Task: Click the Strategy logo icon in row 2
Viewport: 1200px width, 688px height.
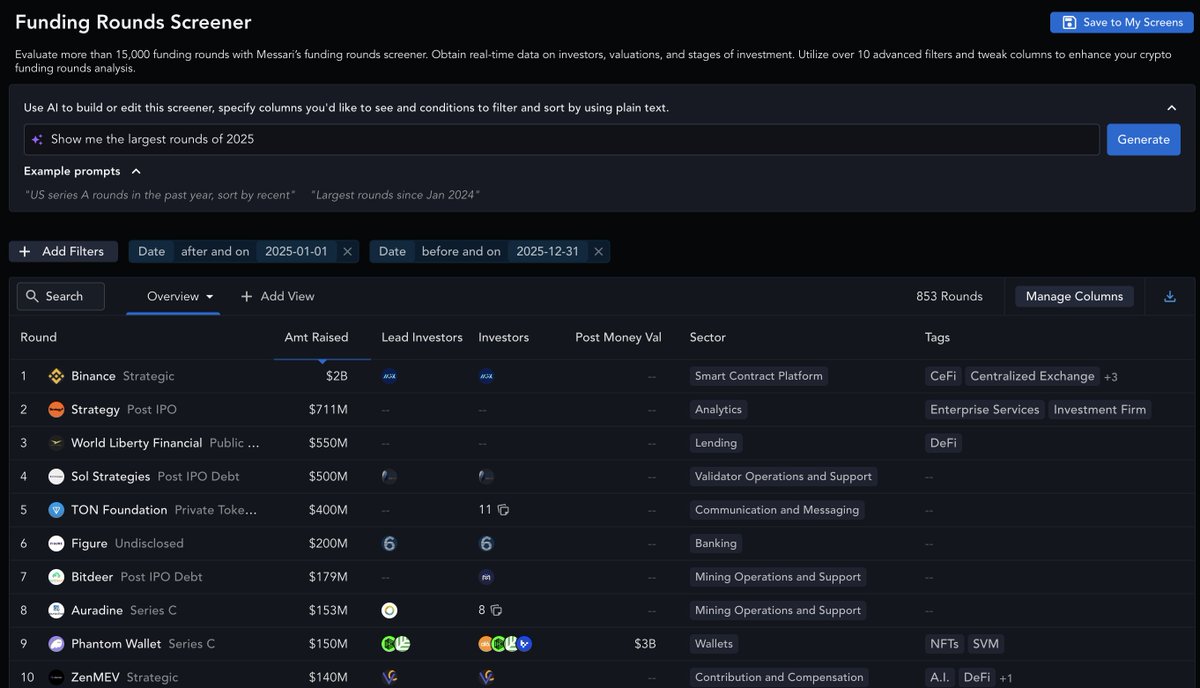Action: [56, 410]
